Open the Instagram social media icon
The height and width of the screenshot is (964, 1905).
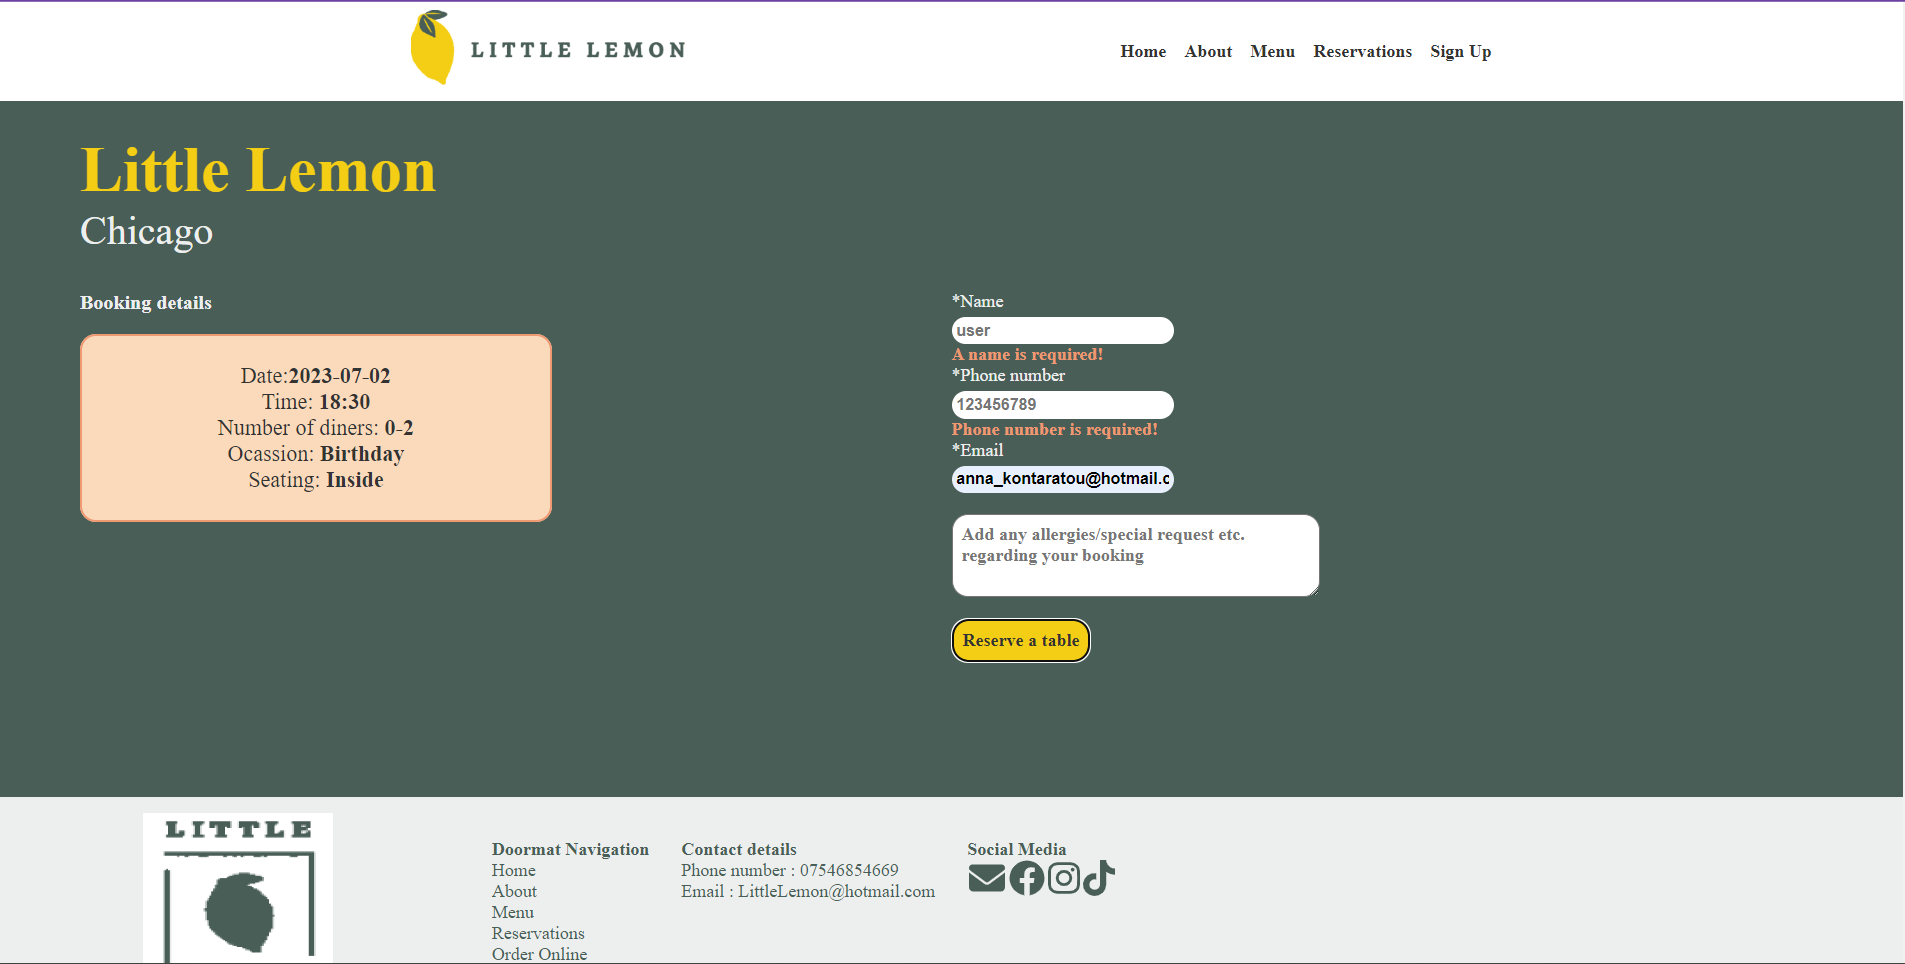tap(1063, 877)
